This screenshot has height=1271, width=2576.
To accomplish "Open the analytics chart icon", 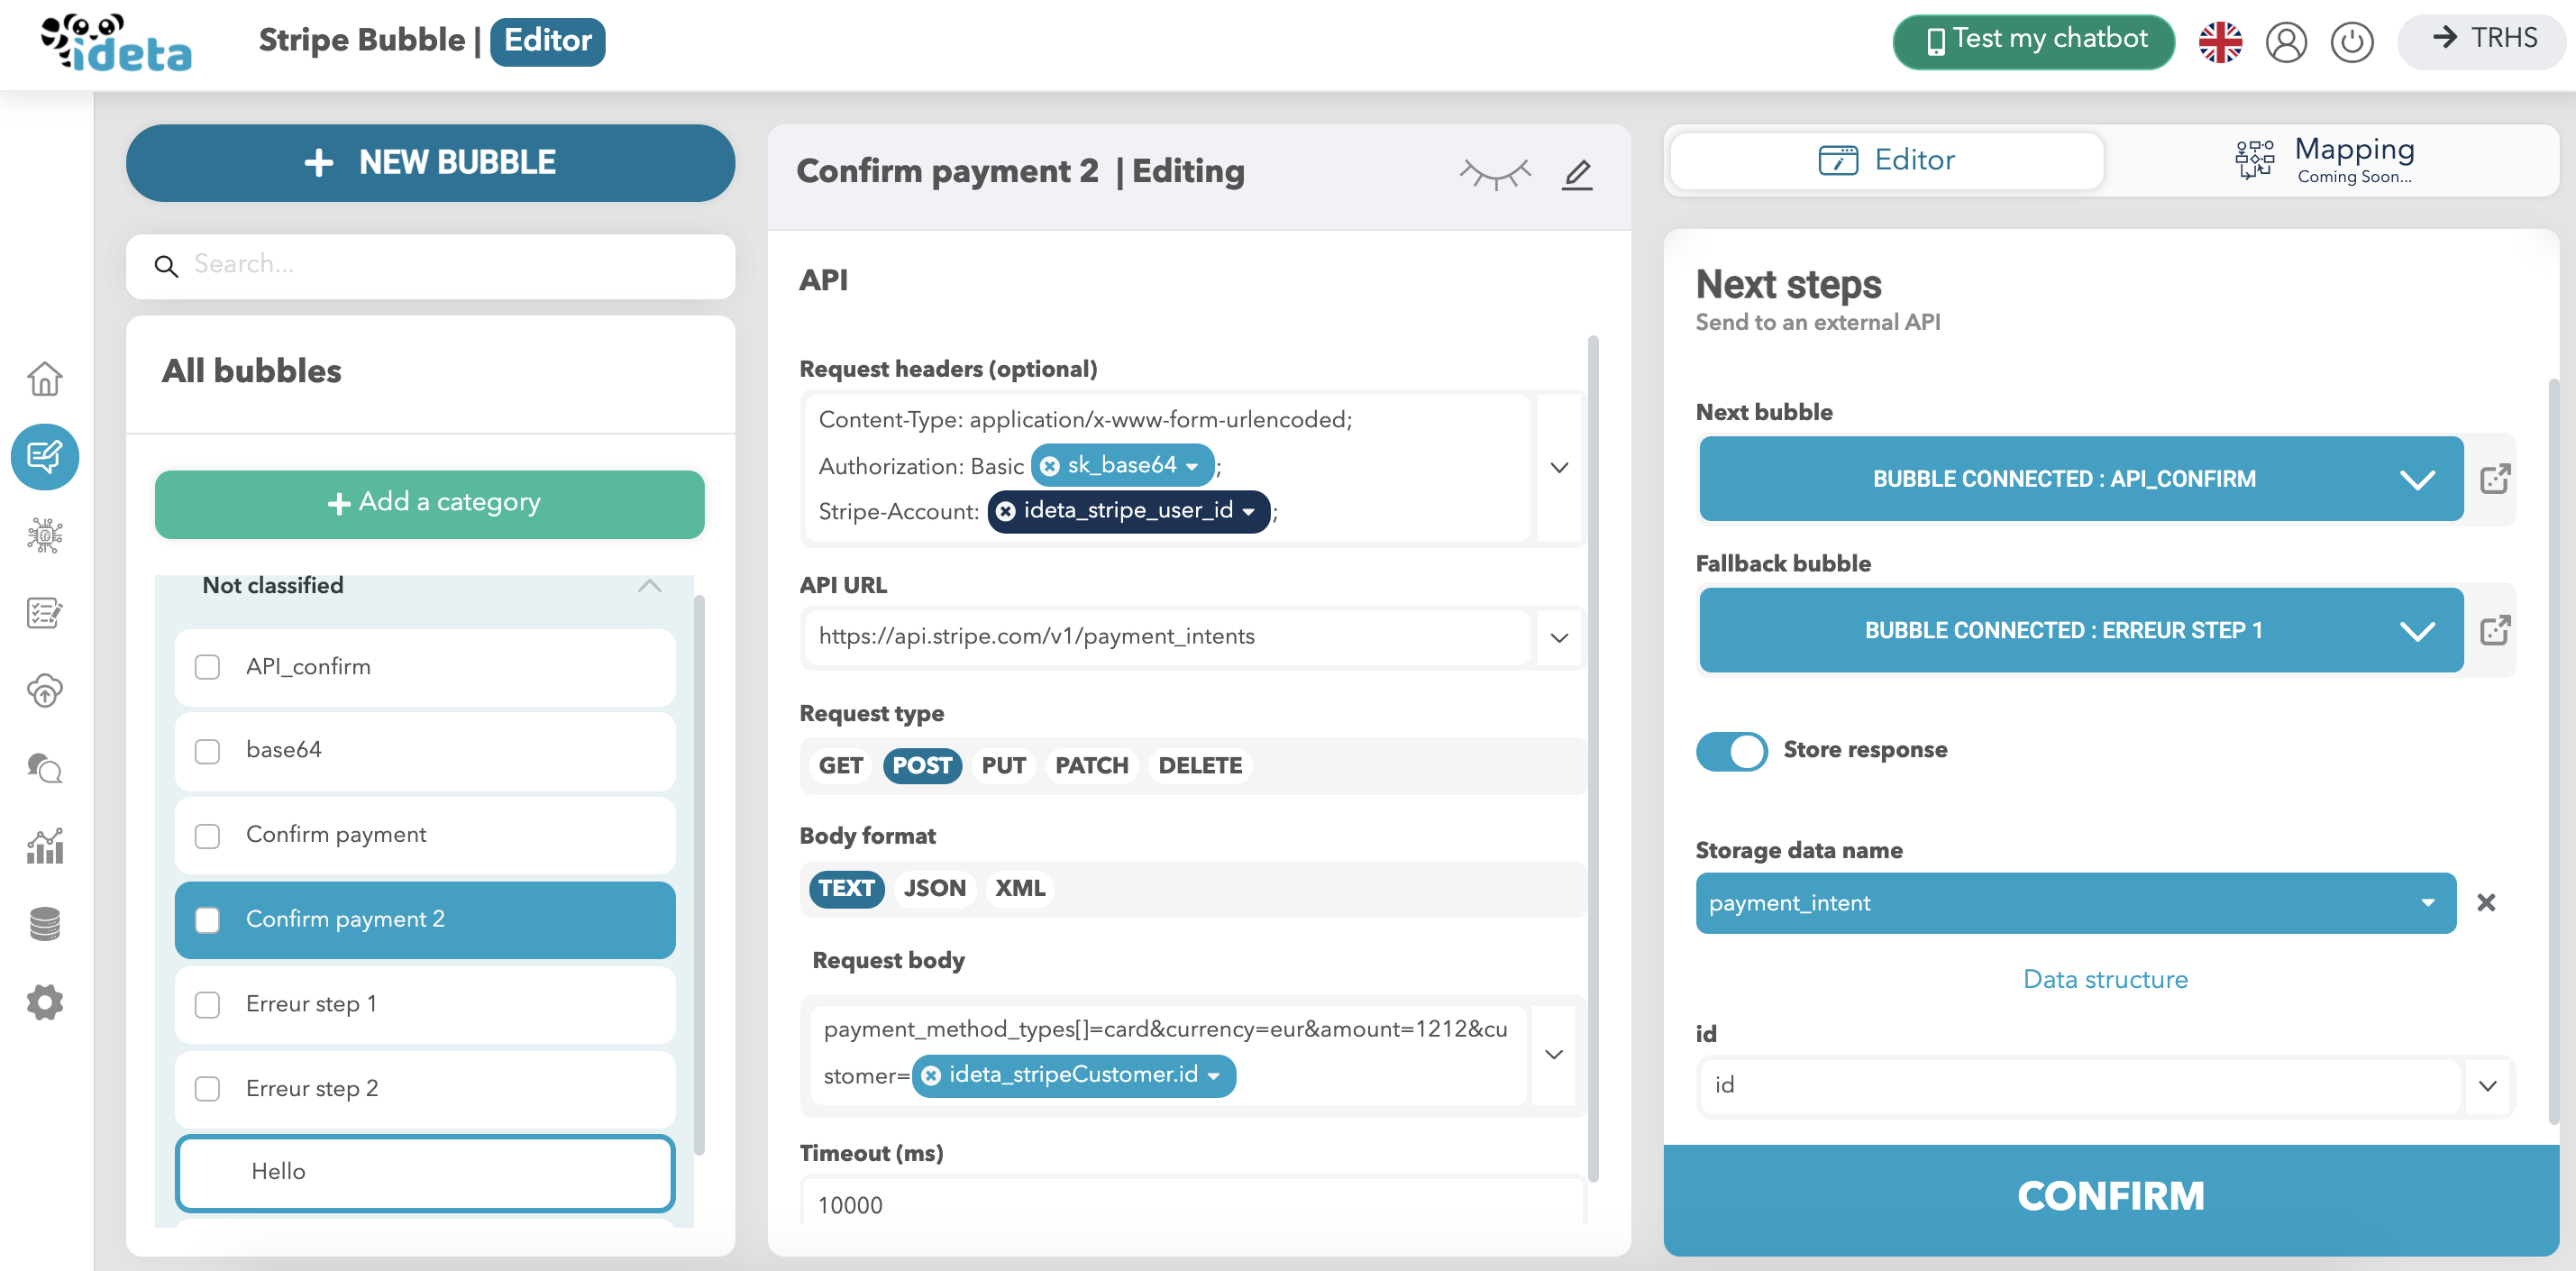I will [x=45, y=847].
